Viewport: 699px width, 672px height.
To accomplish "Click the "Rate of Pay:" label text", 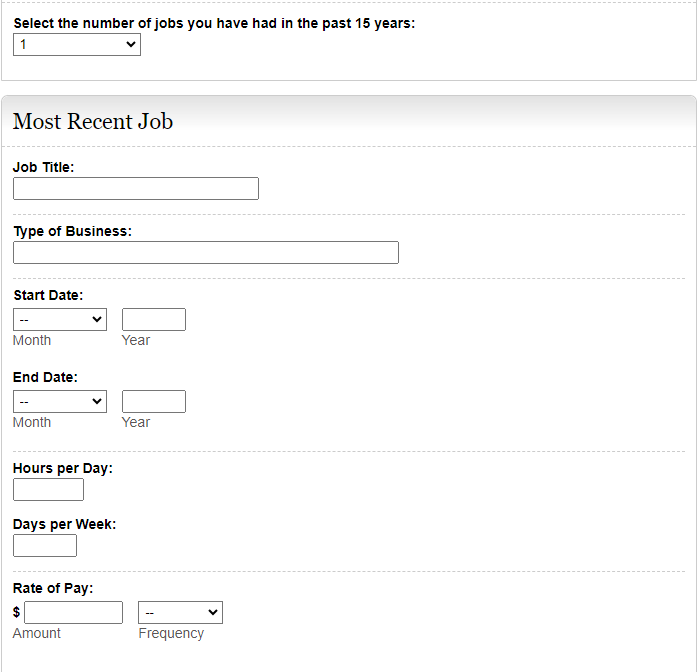I will click(53, 588).
